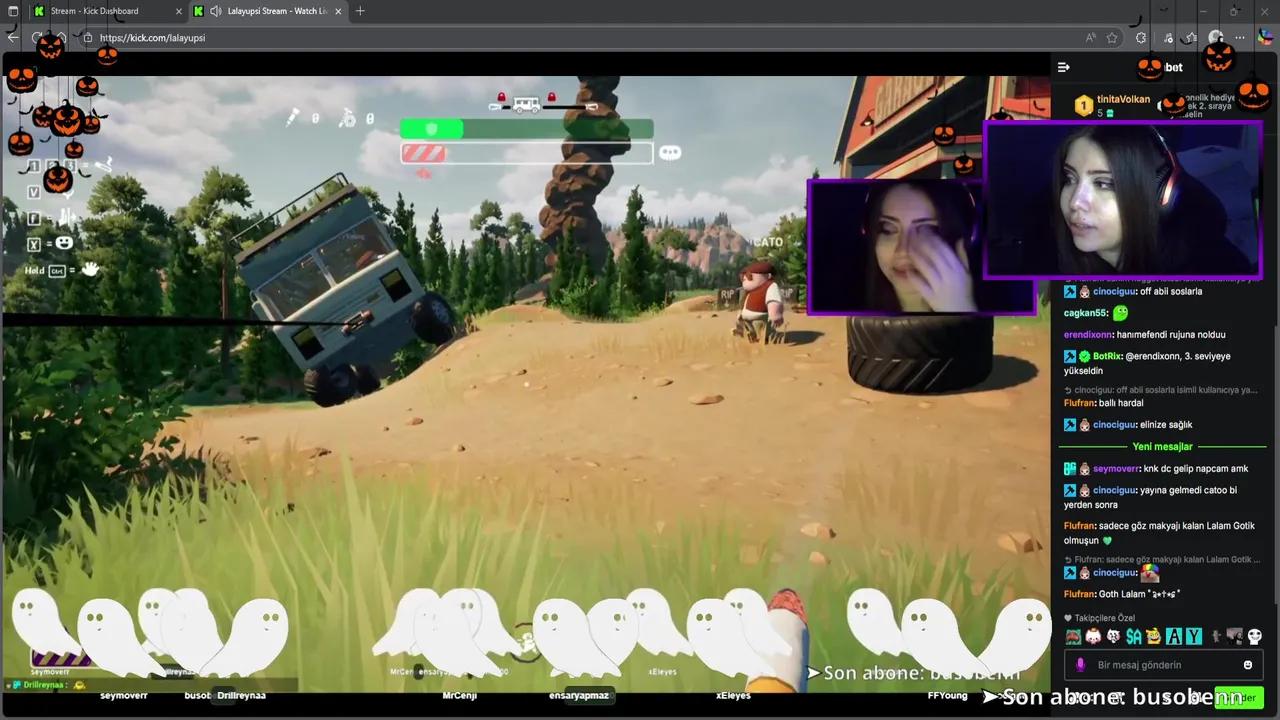Open BotRix username in chat

(1106, 356)
